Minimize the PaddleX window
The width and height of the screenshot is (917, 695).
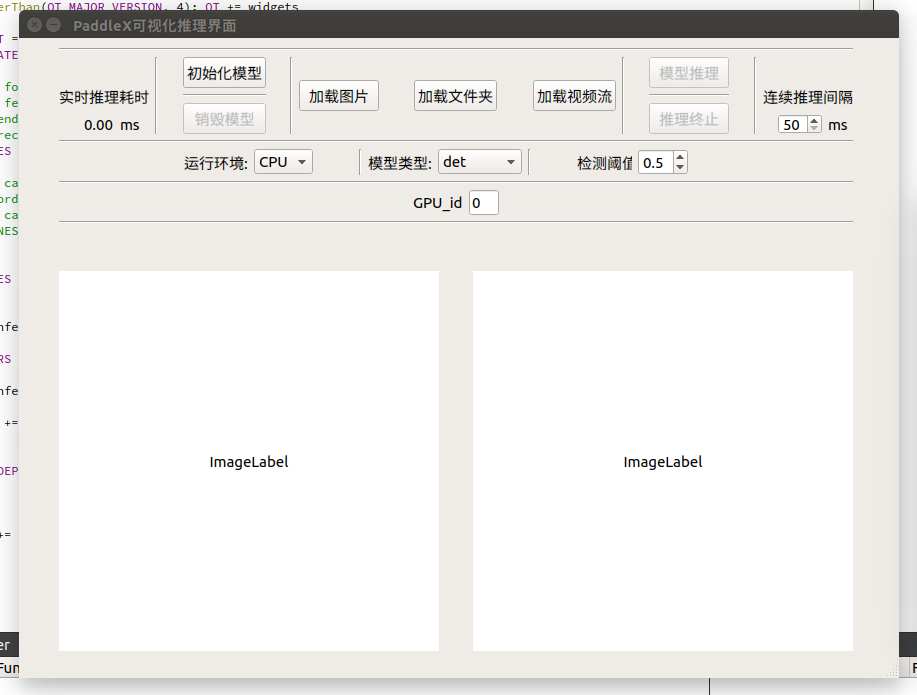pos(54,25)
